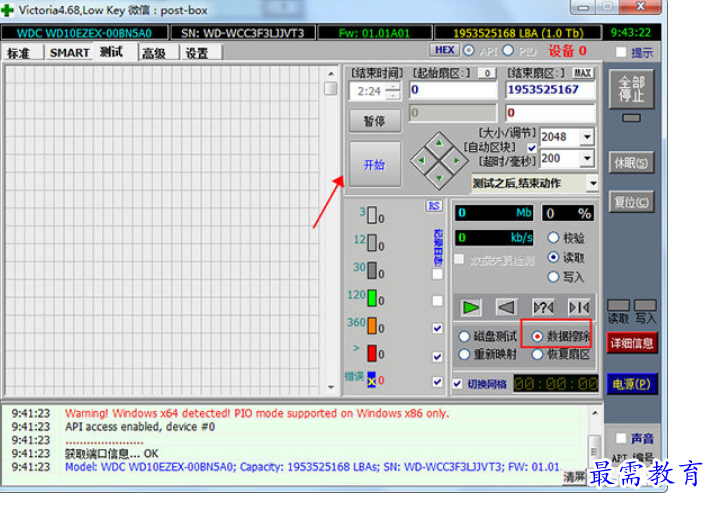Toggle the 声音 sound checkbox
The image size is (711, 505).
click(621, 438)
